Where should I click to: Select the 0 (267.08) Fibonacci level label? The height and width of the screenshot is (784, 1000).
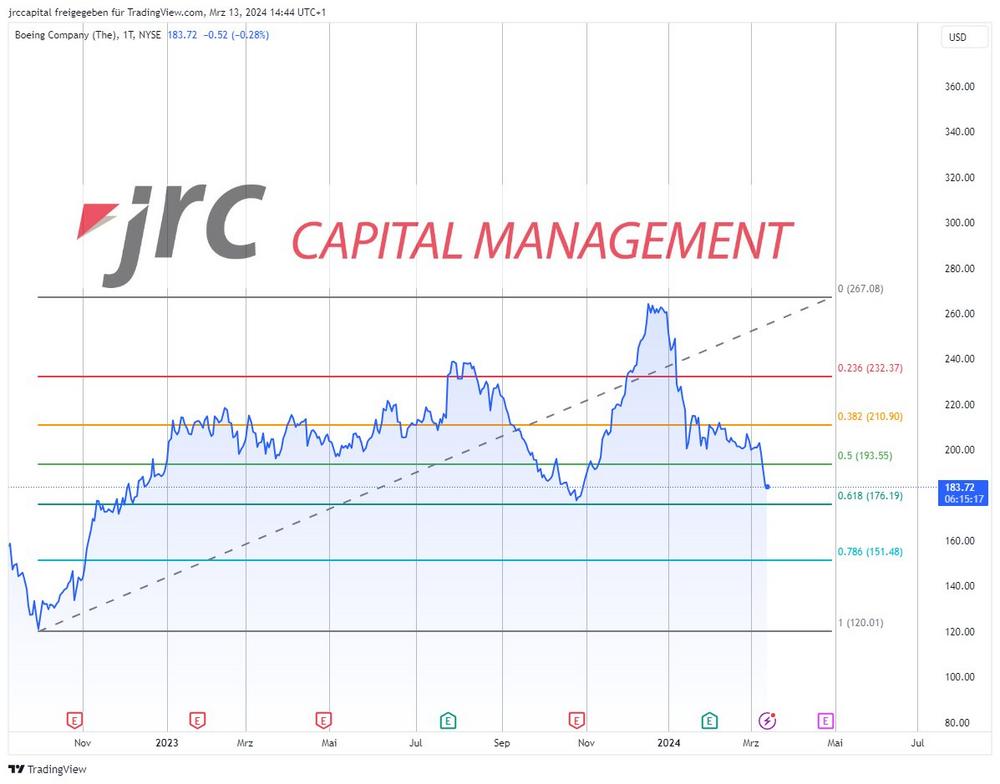coord(860,289)
